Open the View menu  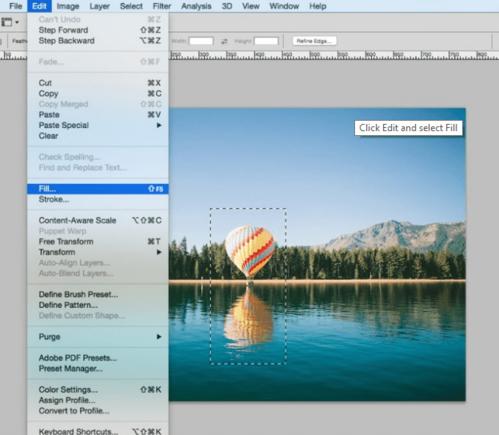[251, 6]
